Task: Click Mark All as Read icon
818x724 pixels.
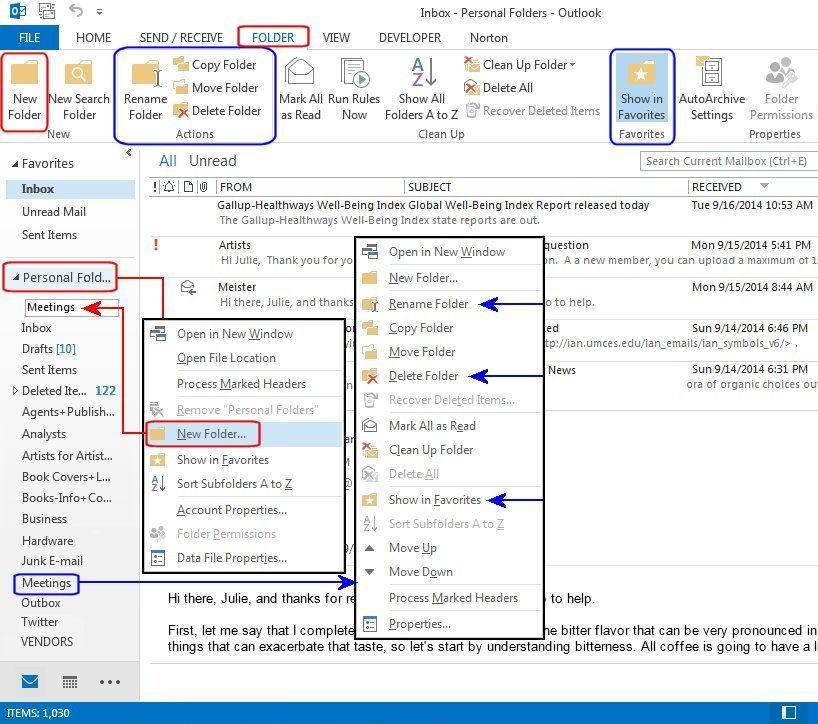Action: (300, 88)
